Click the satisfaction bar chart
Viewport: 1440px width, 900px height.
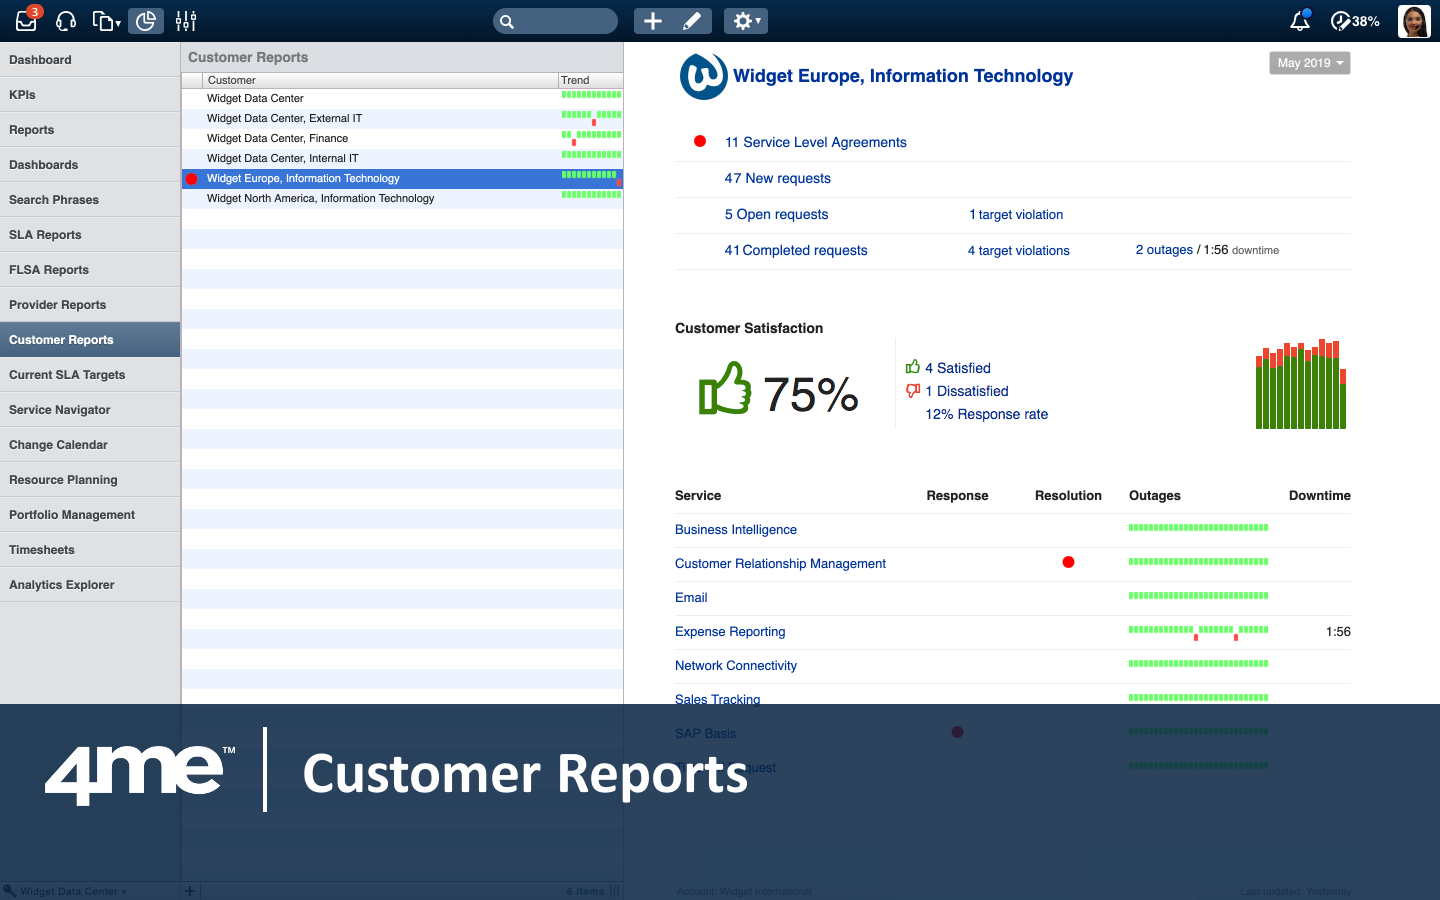1301,384
